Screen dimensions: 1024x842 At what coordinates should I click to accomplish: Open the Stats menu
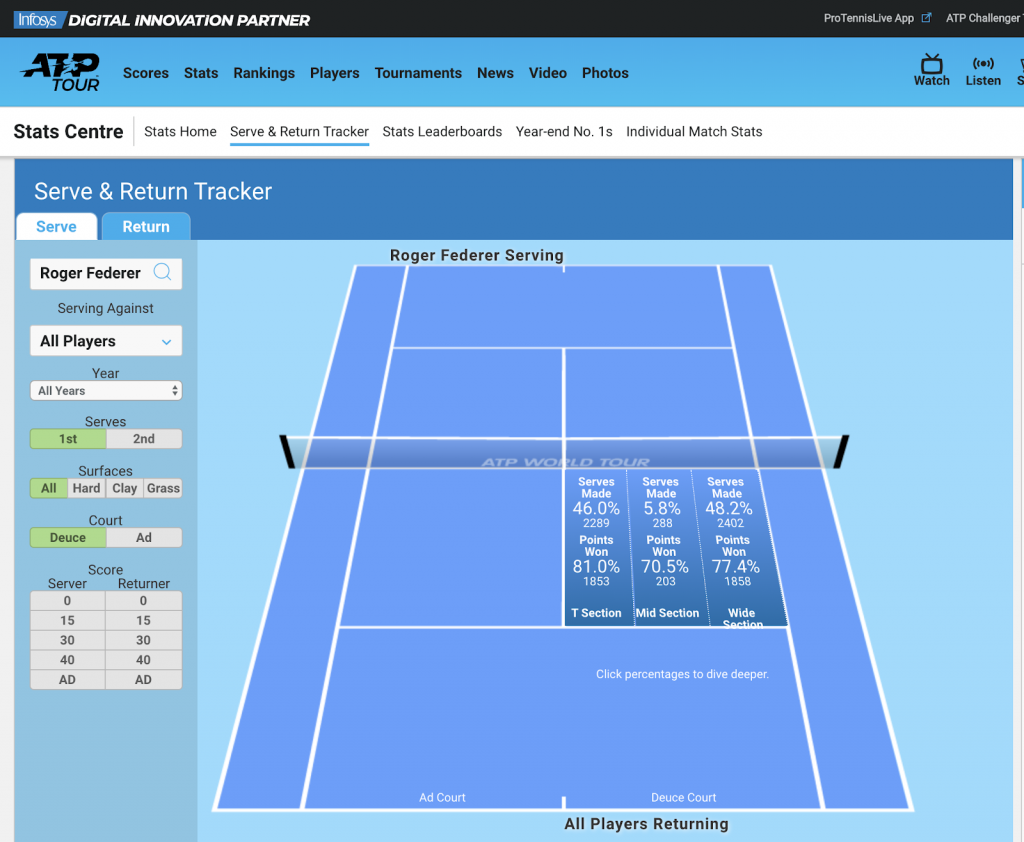click(x=201, y=73)
